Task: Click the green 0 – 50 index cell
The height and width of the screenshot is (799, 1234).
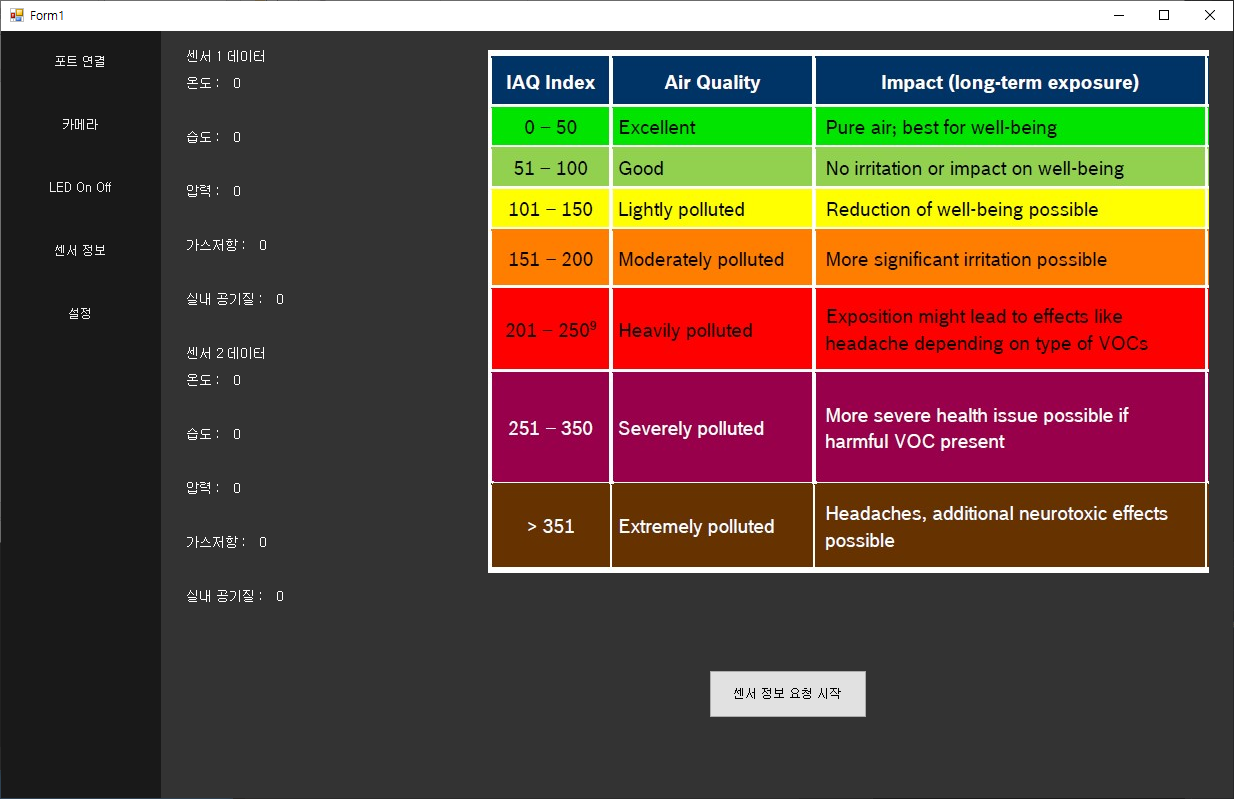Action: pyautogui.click(x=551, y=127)
